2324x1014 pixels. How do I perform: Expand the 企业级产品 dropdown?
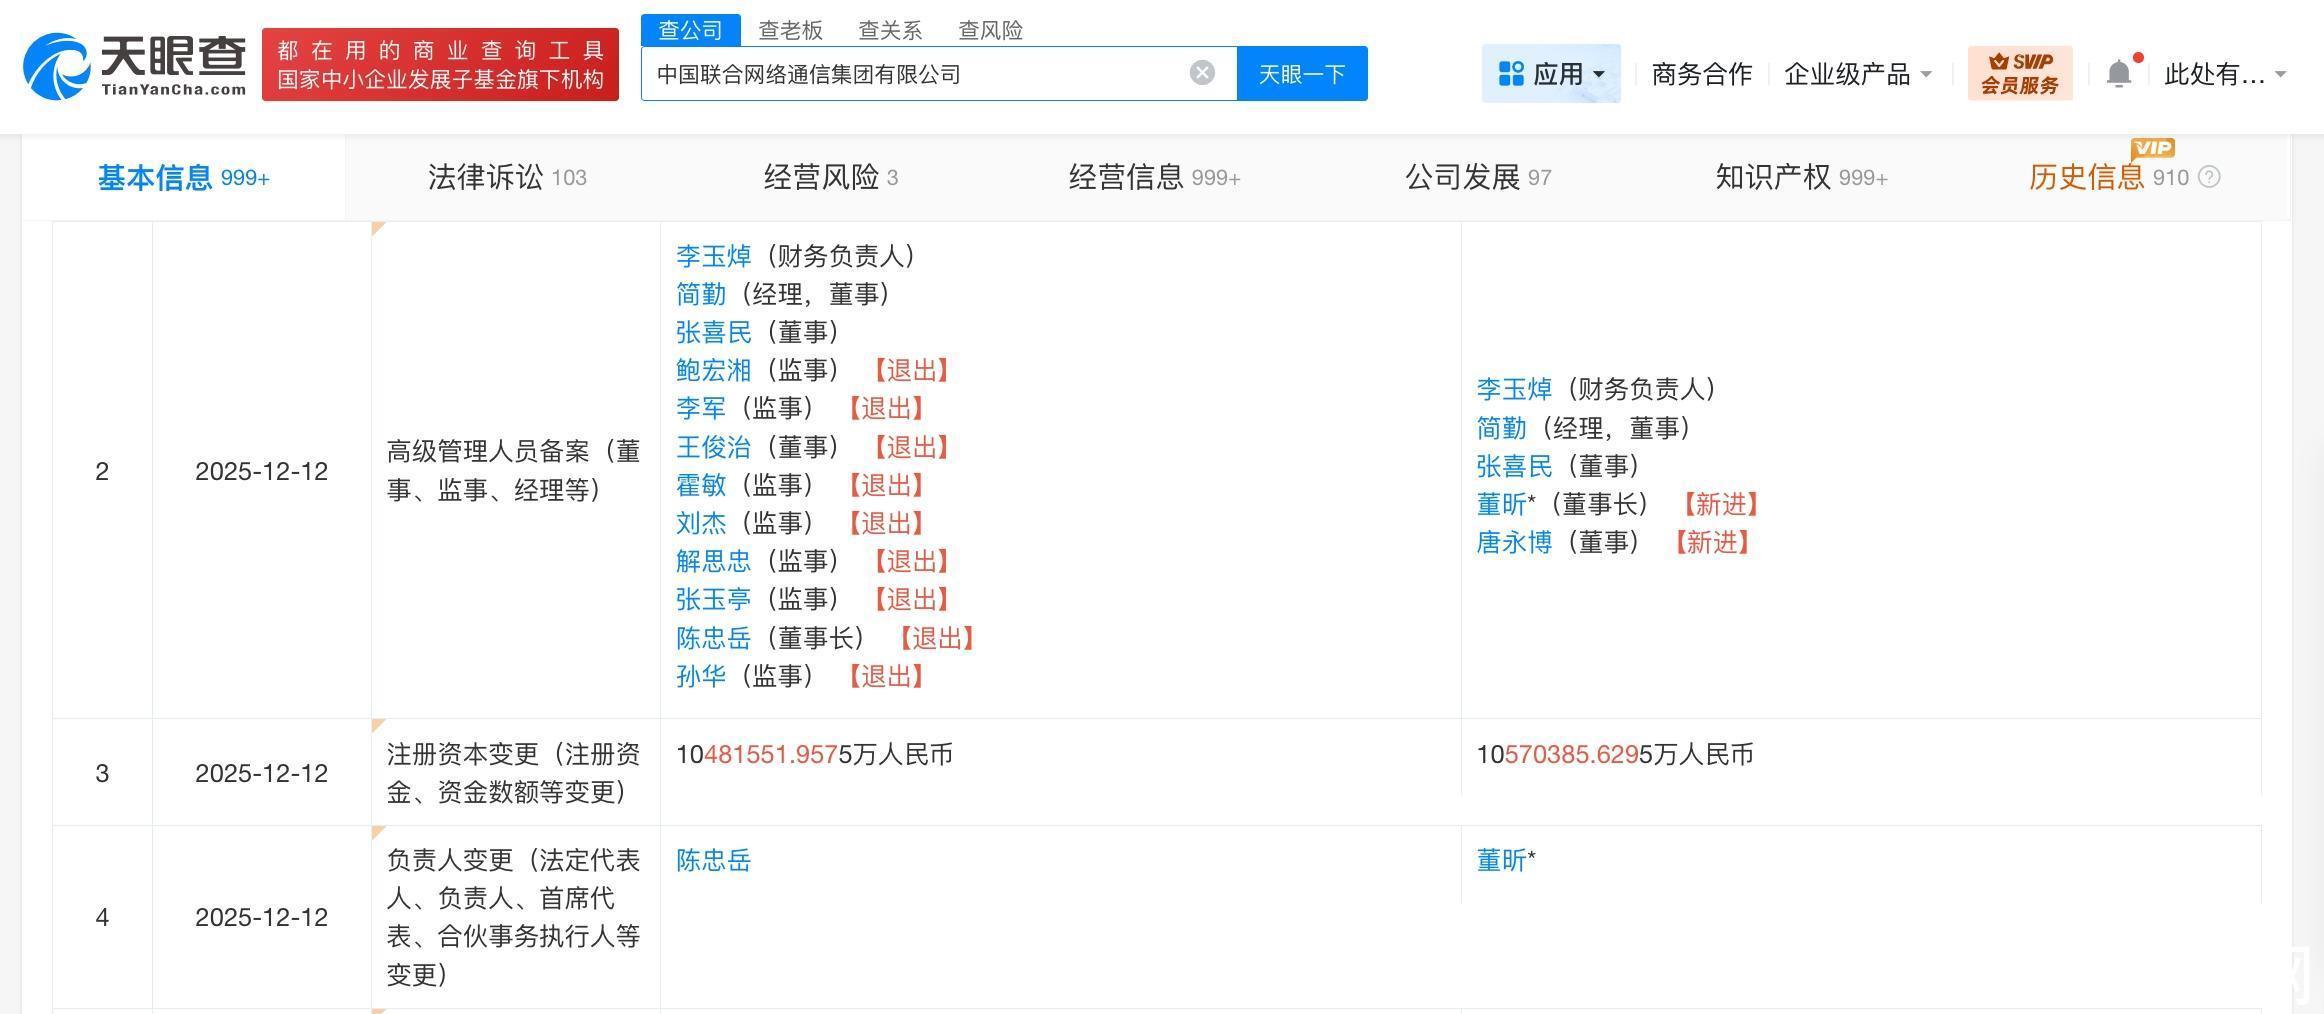coord(1926,75)
